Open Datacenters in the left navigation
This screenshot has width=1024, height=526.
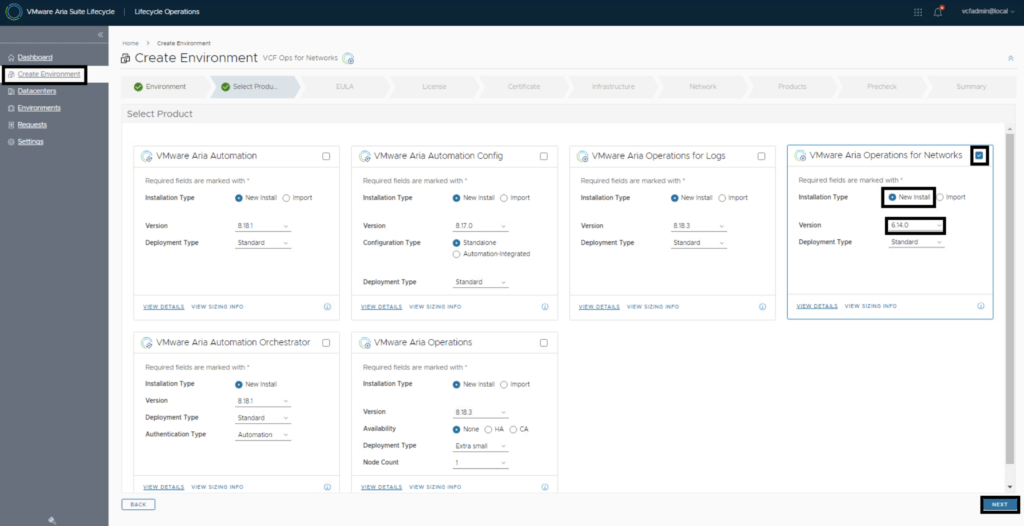pyautogui.click(x=36, y=91)
